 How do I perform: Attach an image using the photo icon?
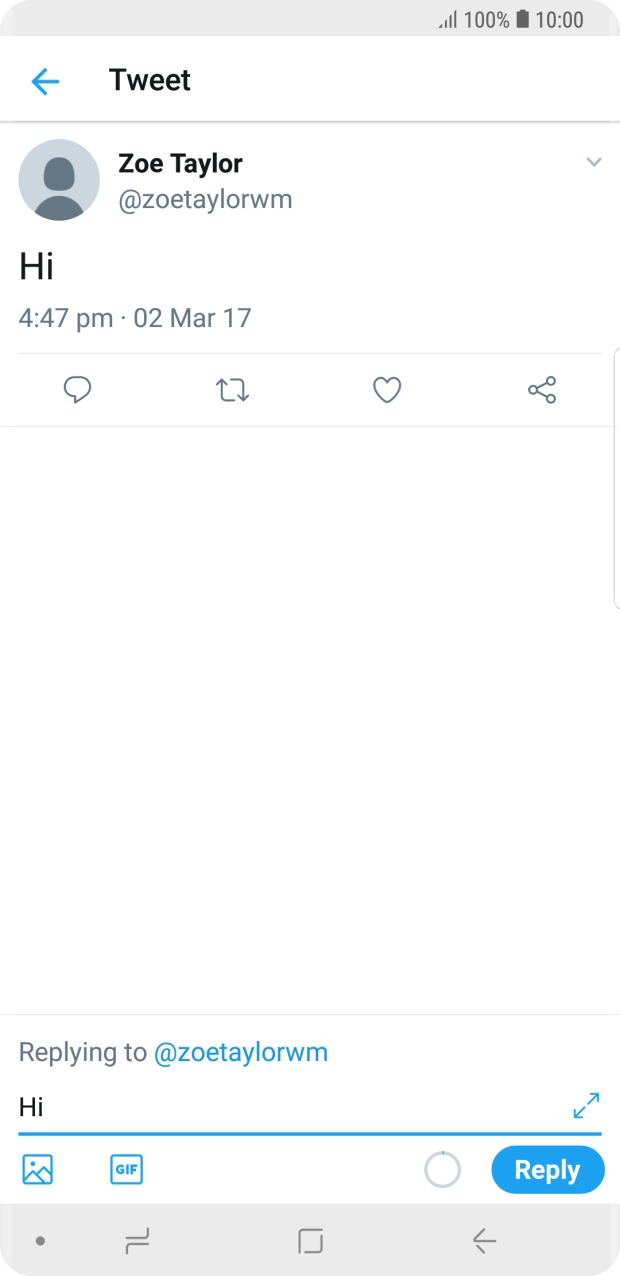coord(36,1169)
